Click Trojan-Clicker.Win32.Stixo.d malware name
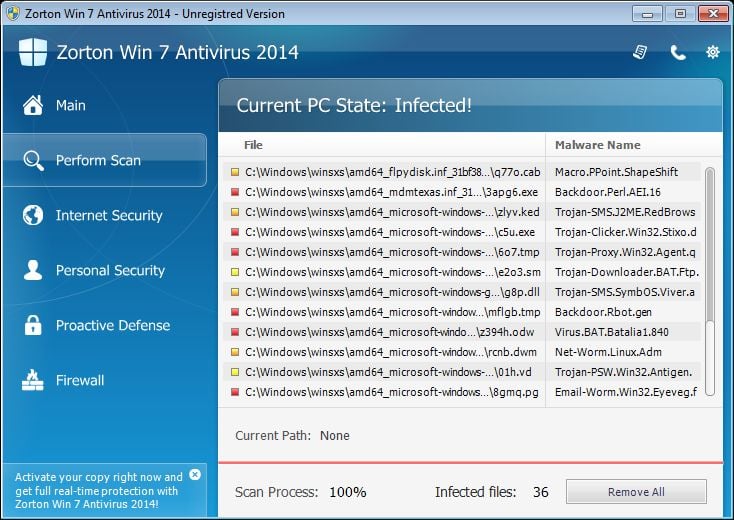Viewport: 734px width, 520px height. tap(625, 232)
